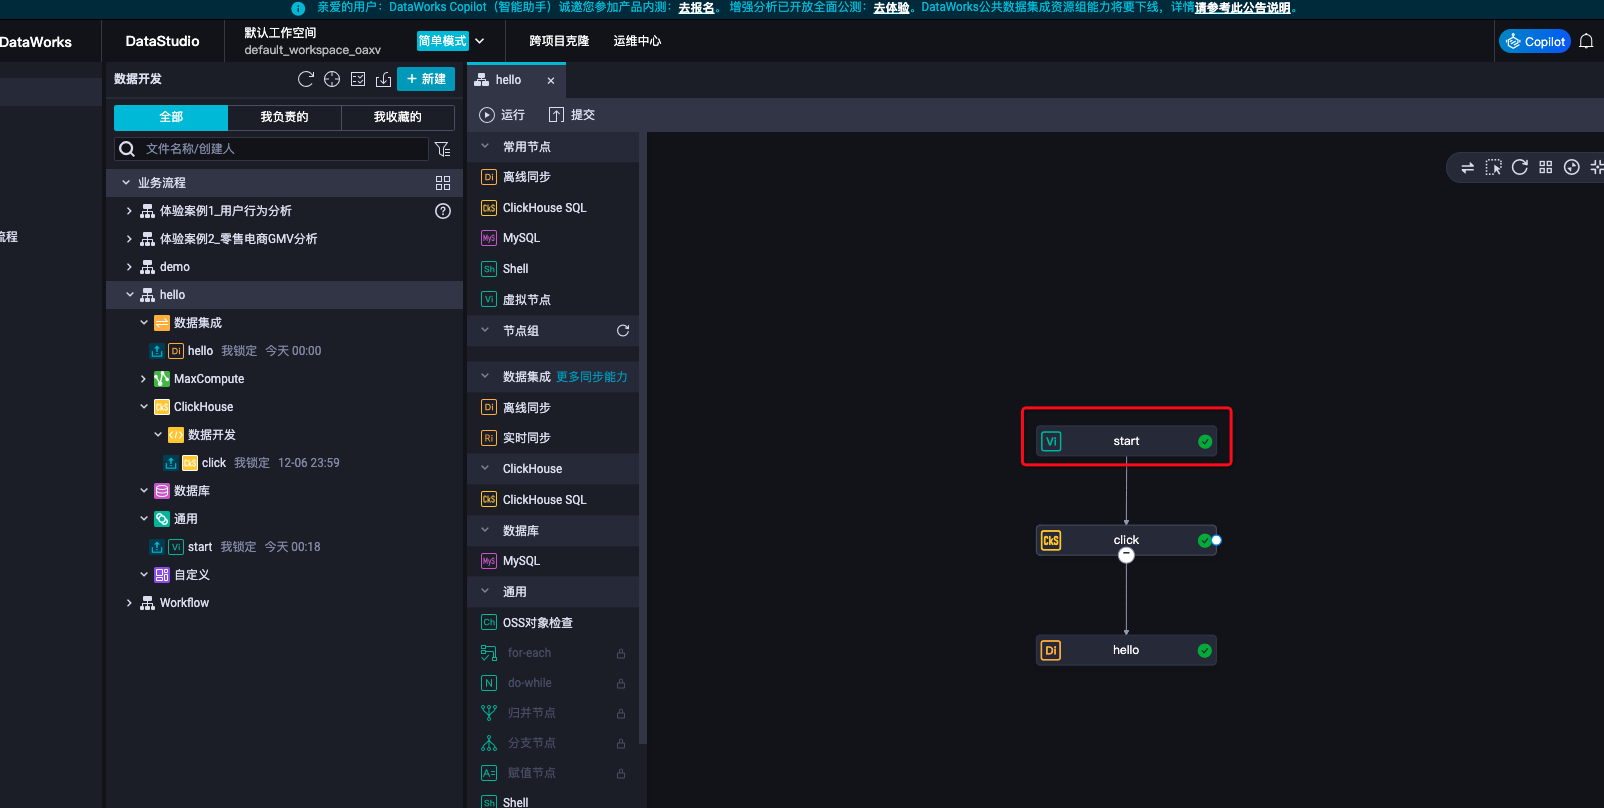Click the info icon in top banner
This screenshot has width=1604, height=808.
coord(298,8)
